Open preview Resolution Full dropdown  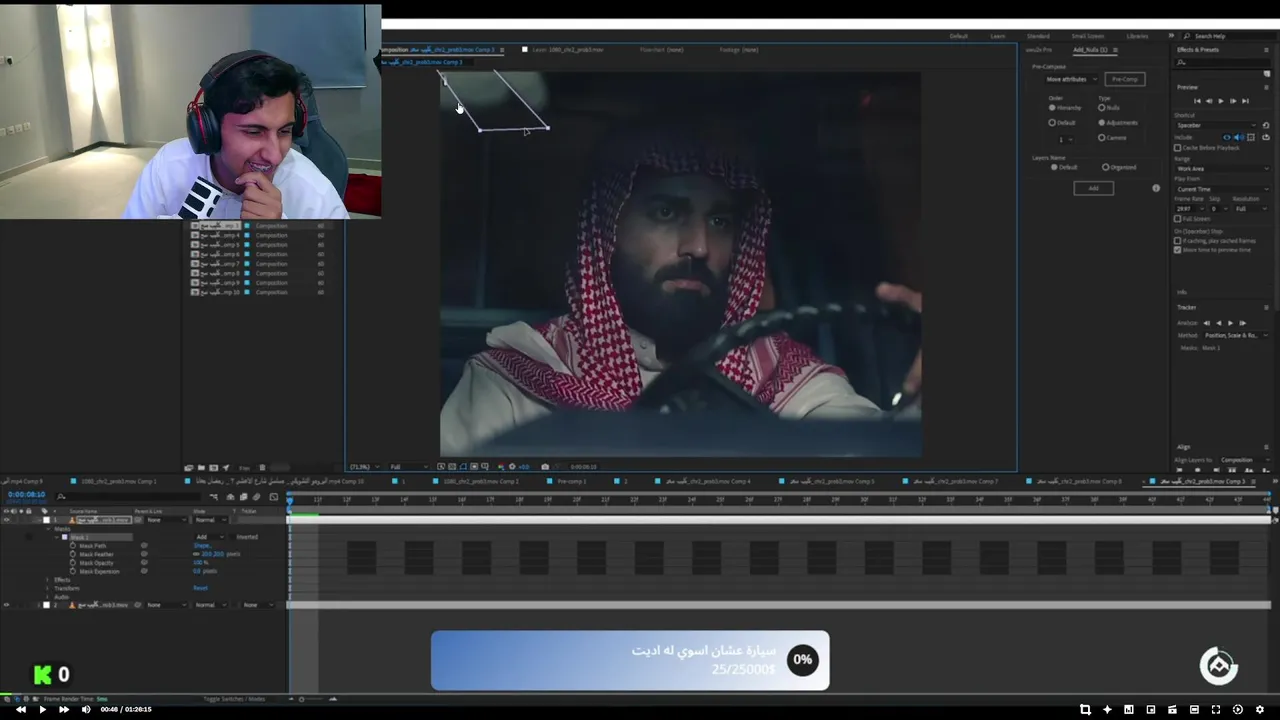tap(1250, 209)
